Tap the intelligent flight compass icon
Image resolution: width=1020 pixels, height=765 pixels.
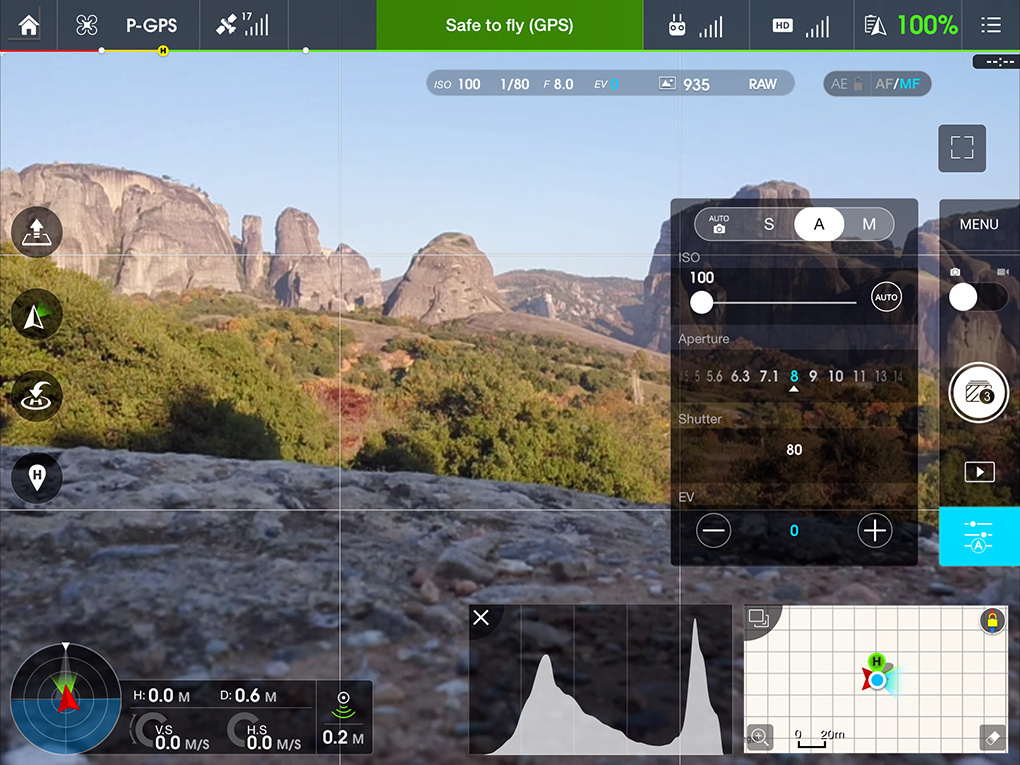[36, 314]
